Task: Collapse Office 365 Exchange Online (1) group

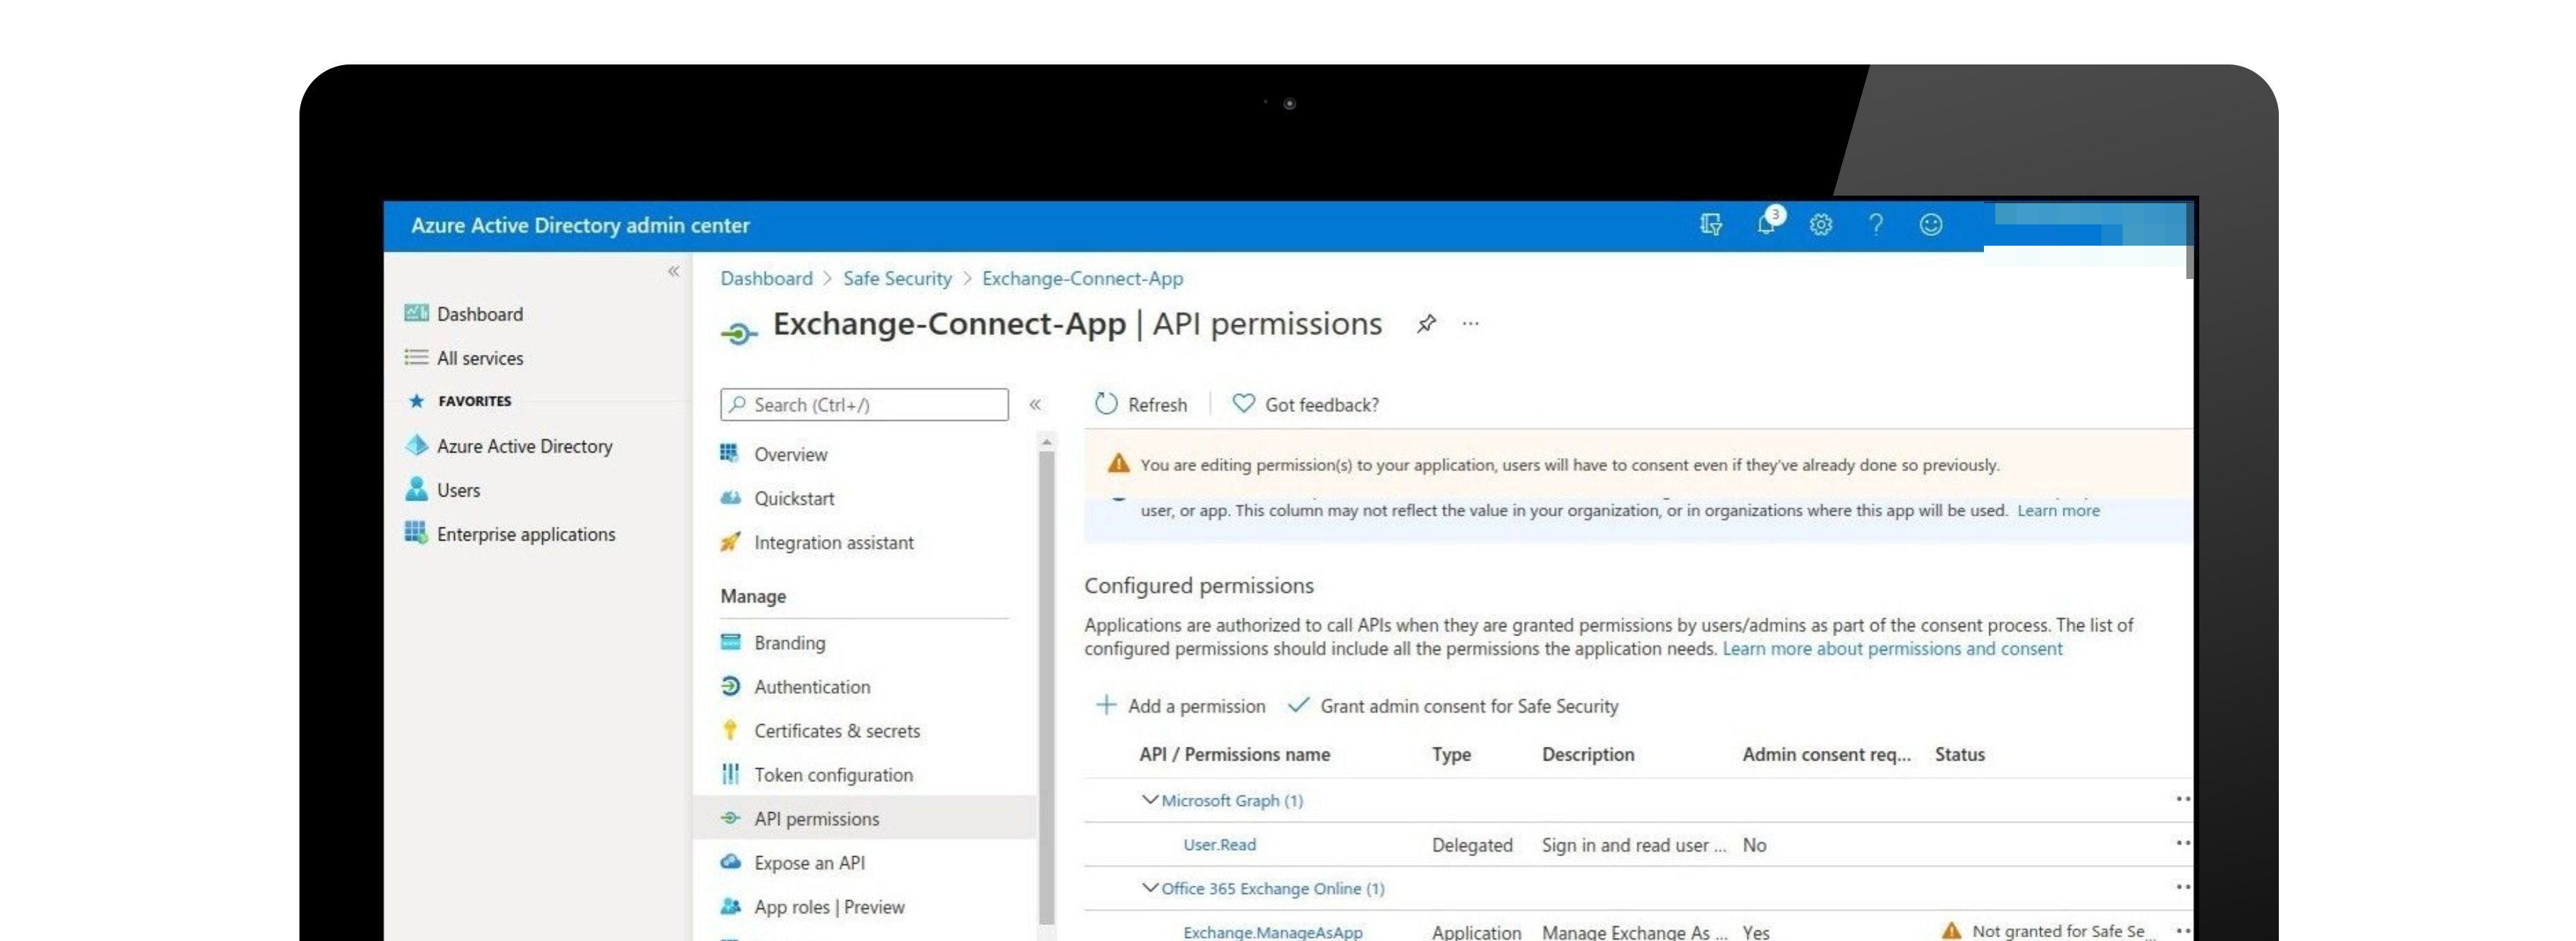Action: 1150,888
